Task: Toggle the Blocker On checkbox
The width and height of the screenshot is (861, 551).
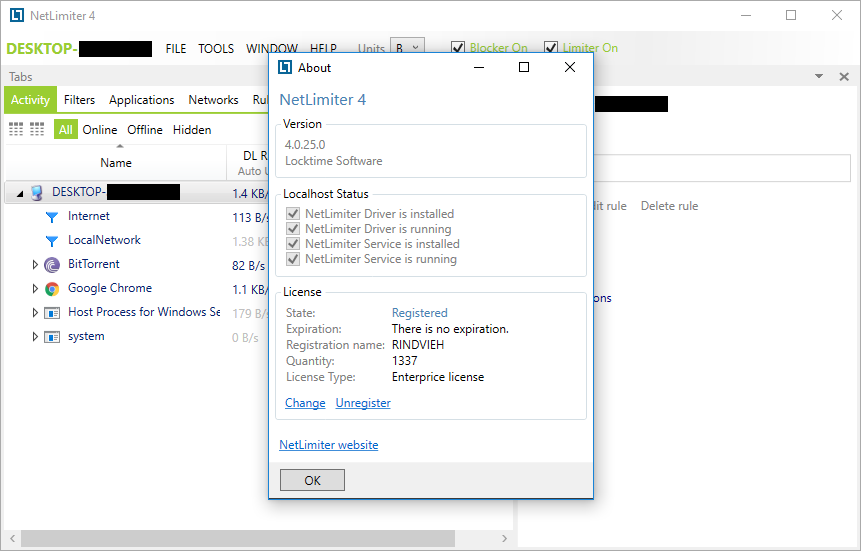Action: pyautogui.click(x=458, y=48)
